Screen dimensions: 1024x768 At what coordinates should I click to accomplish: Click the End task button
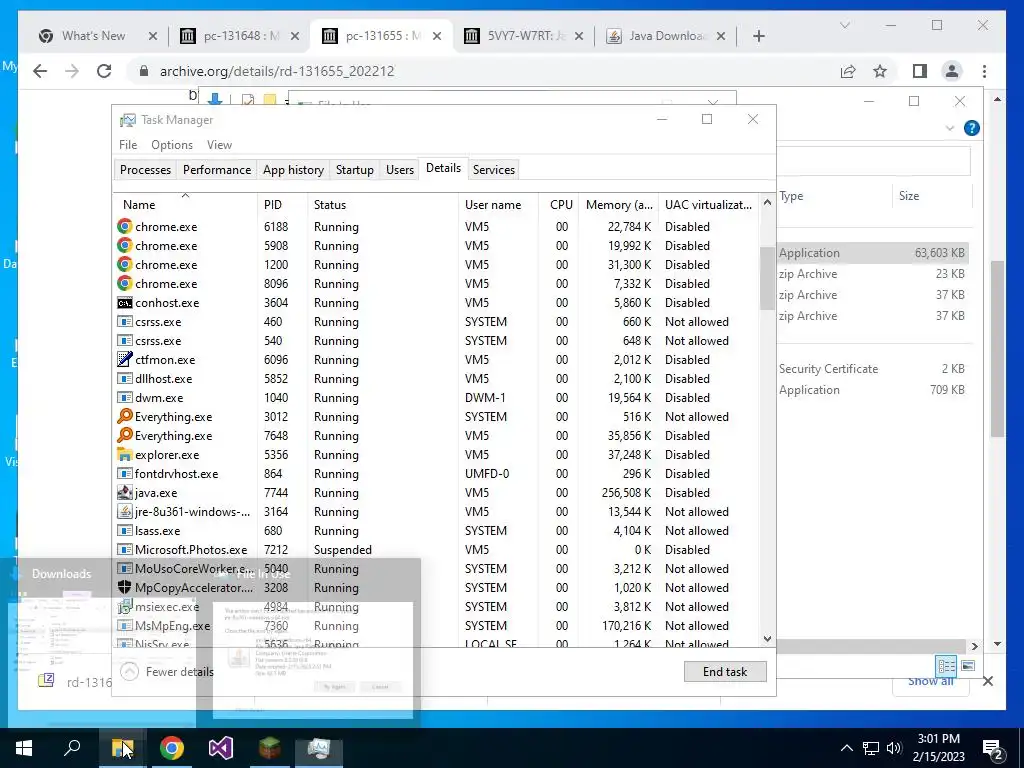pos(725,671)
